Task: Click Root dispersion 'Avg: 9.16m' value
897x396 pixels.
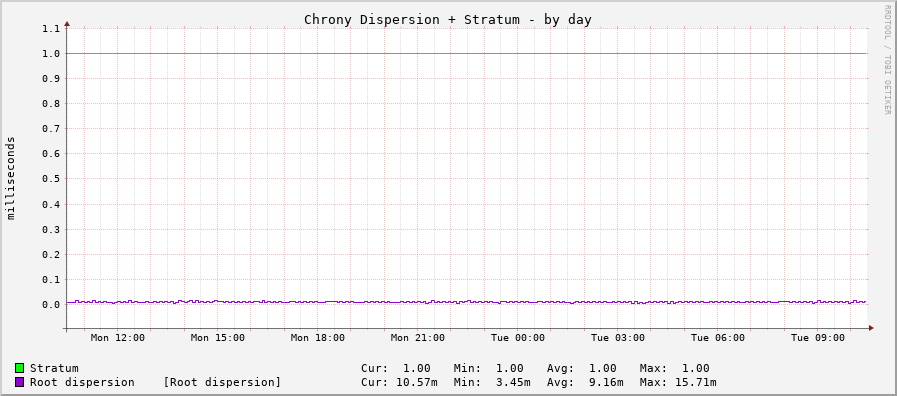Action: pyautogui.click(x=585, y=382)
